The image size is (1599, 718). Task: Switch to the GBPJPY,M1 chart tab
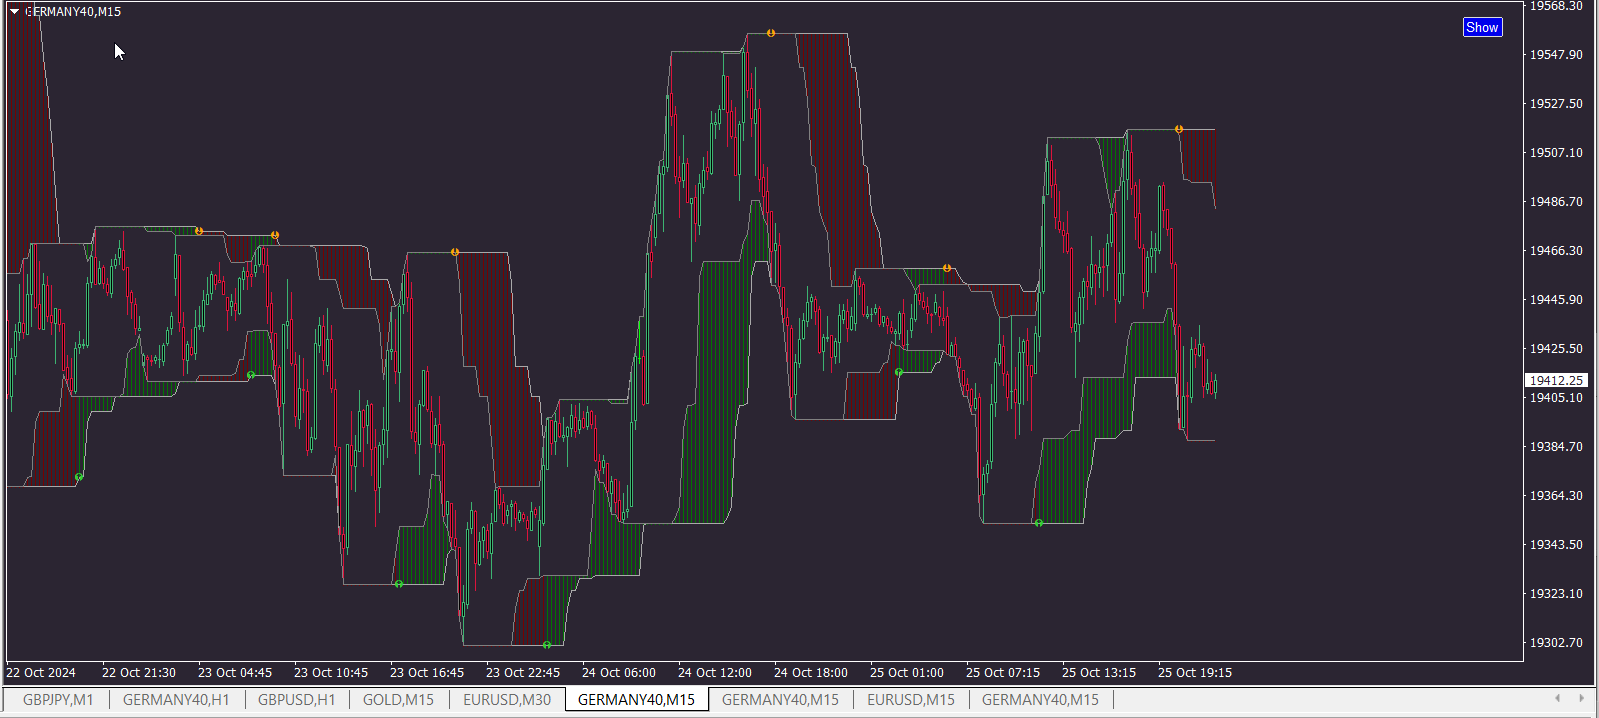click(58, 700)
